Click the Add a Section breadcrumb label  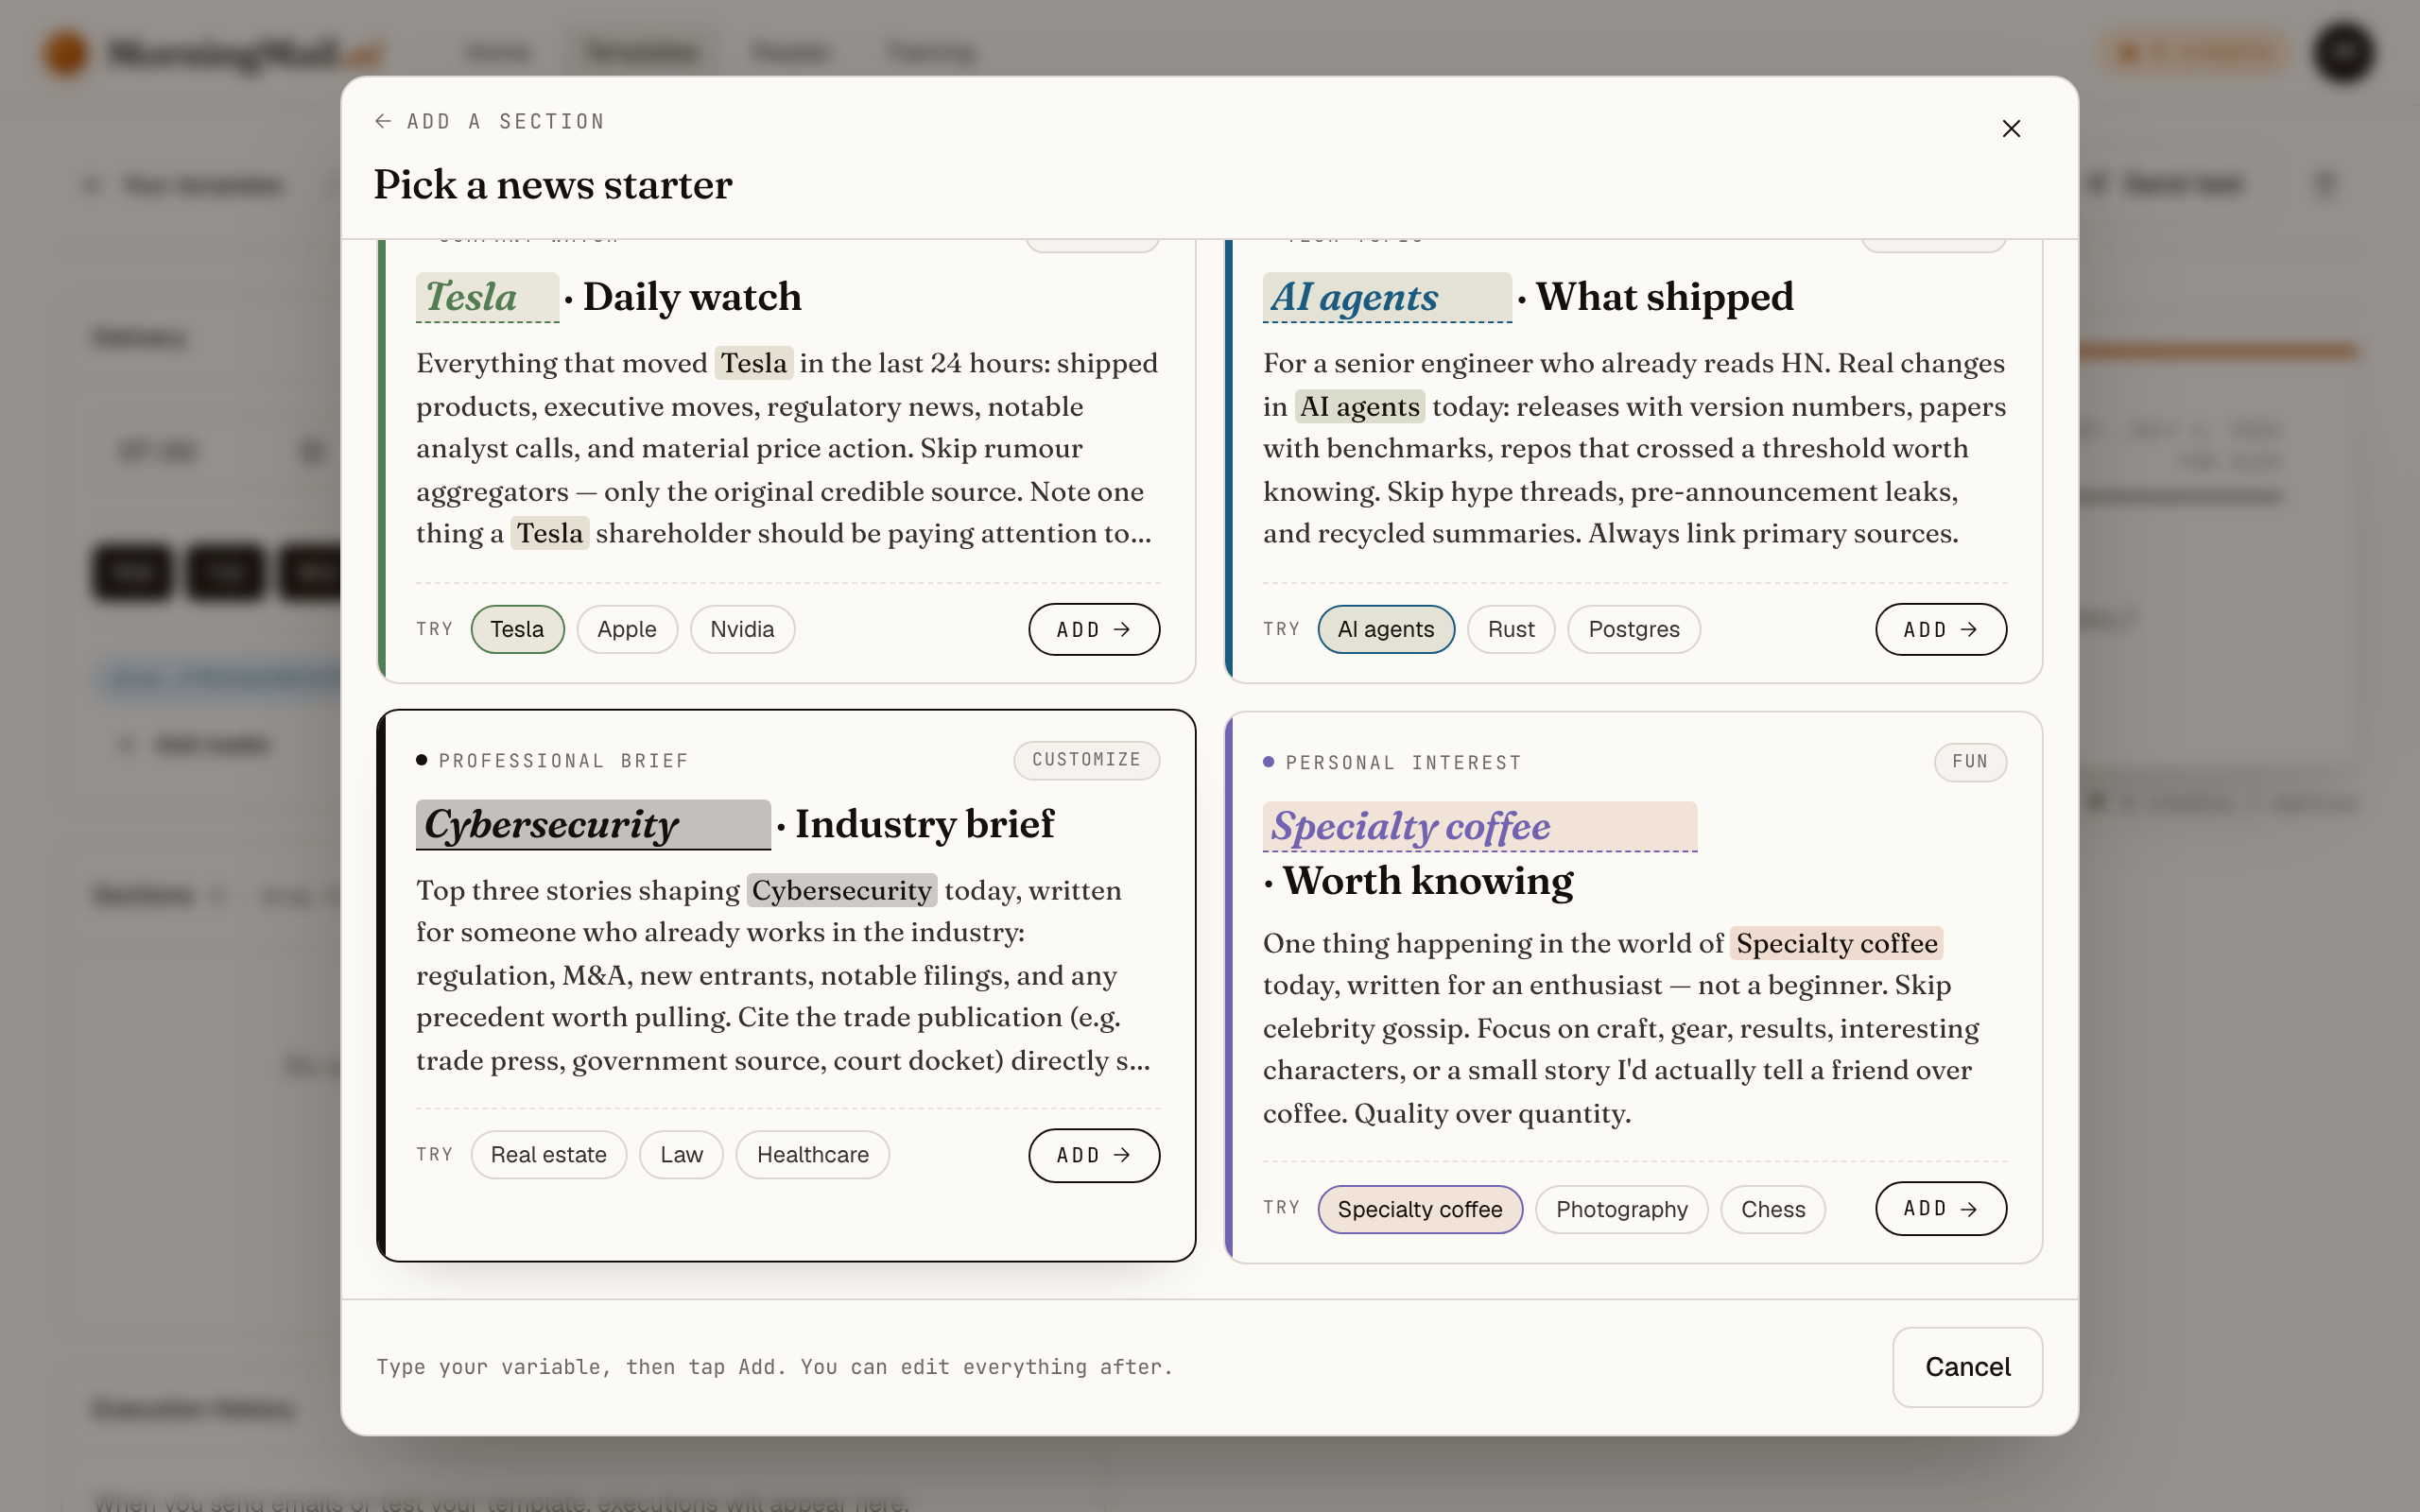click(x=506, y=121)
